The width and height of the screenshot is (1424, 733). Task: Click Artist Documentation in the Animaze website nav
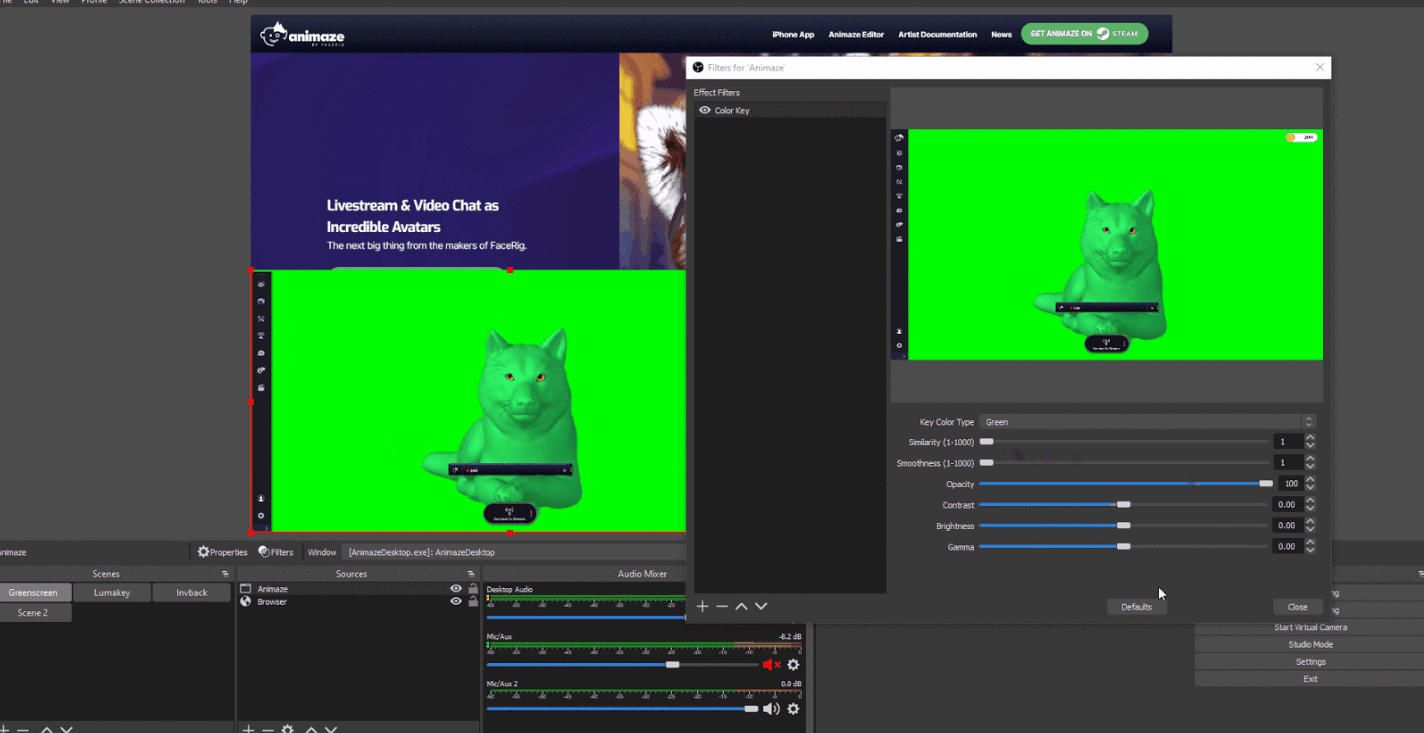coord(937,34)
